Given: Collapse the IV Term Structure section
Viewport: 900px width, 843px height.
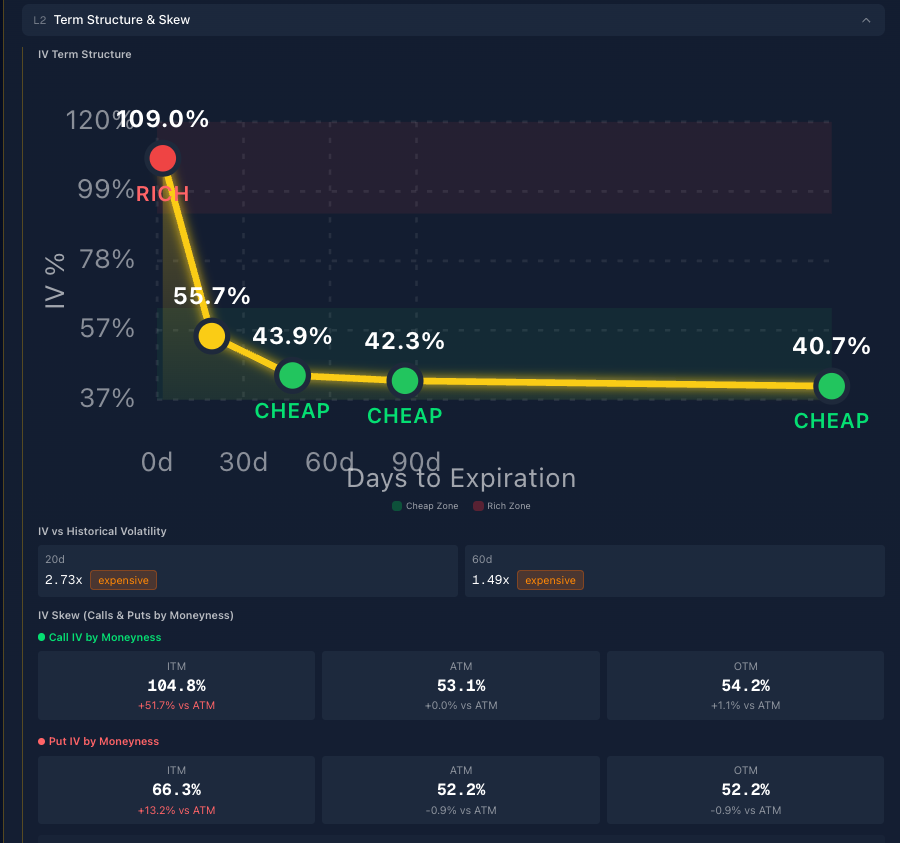Looking at the screenshot, I should click(84, 54).
